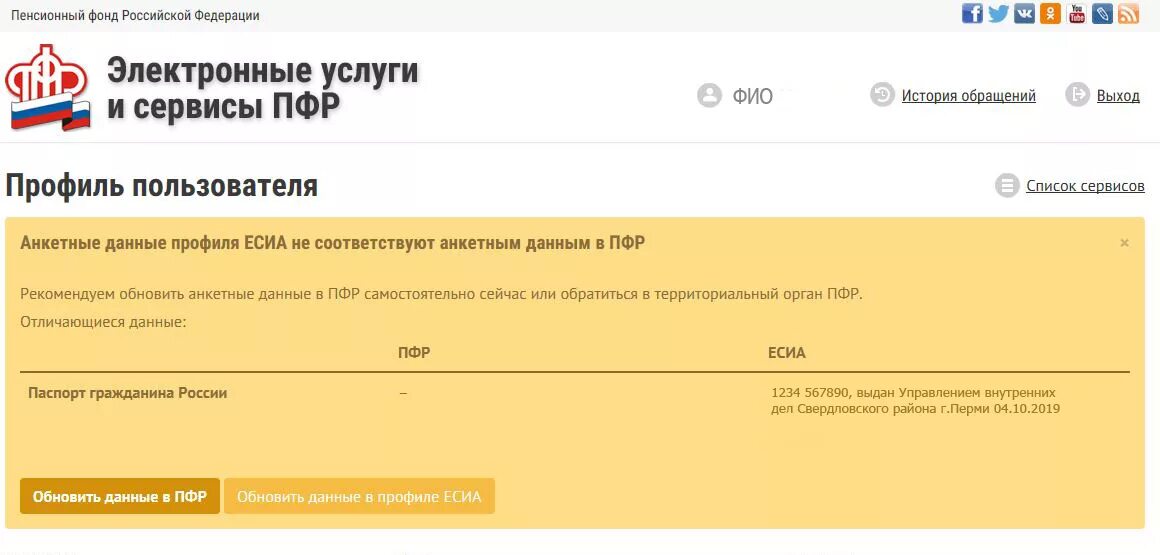The width and height of the screenshot is (1160, 555).
Task: Click the services list icon
Action: point(1007,185)
